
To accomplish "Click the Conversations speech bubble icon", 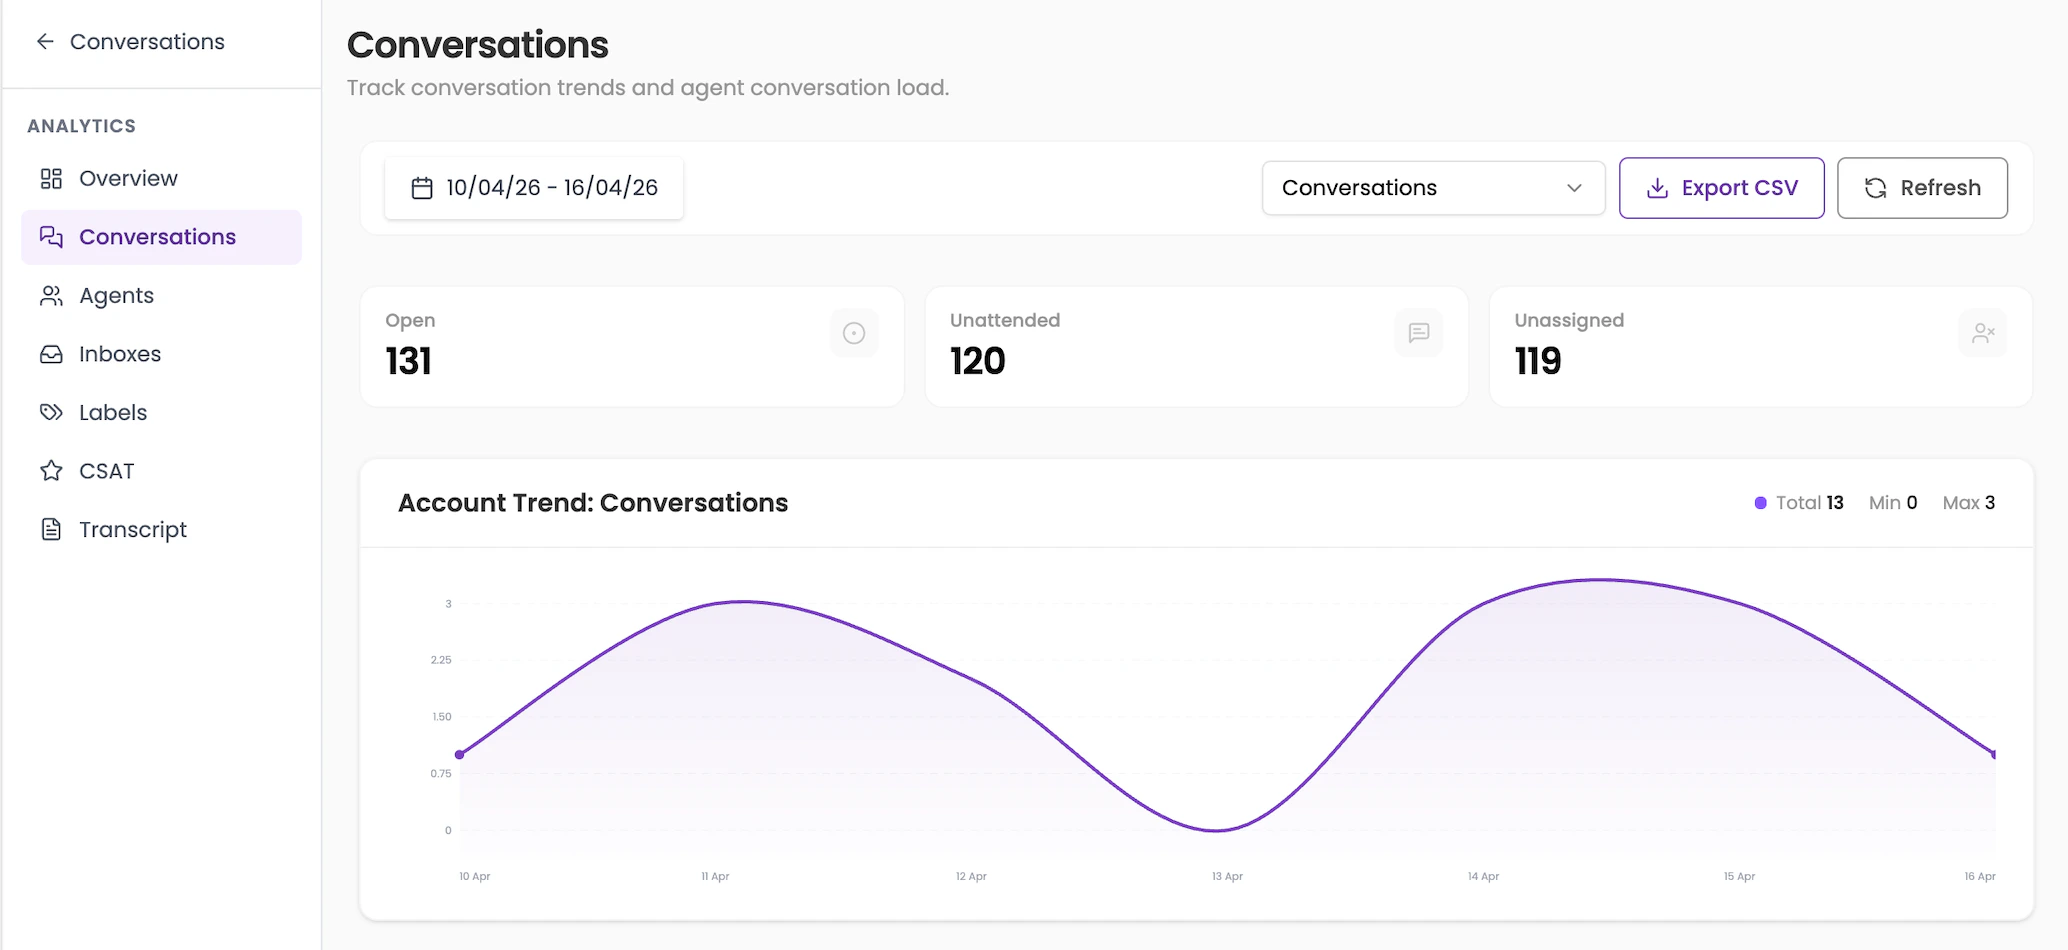I will click(51, 236).
